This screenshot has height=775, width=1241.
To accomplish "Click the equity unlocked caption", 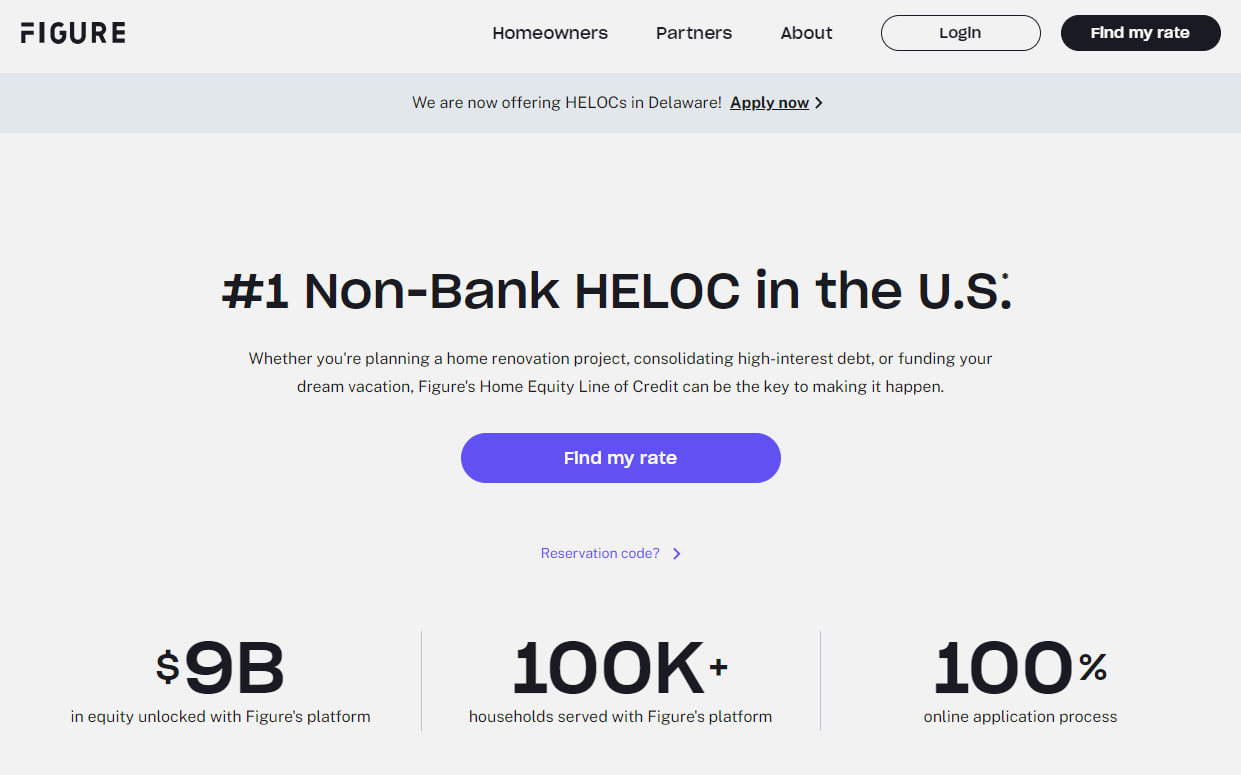I will 221,717.
